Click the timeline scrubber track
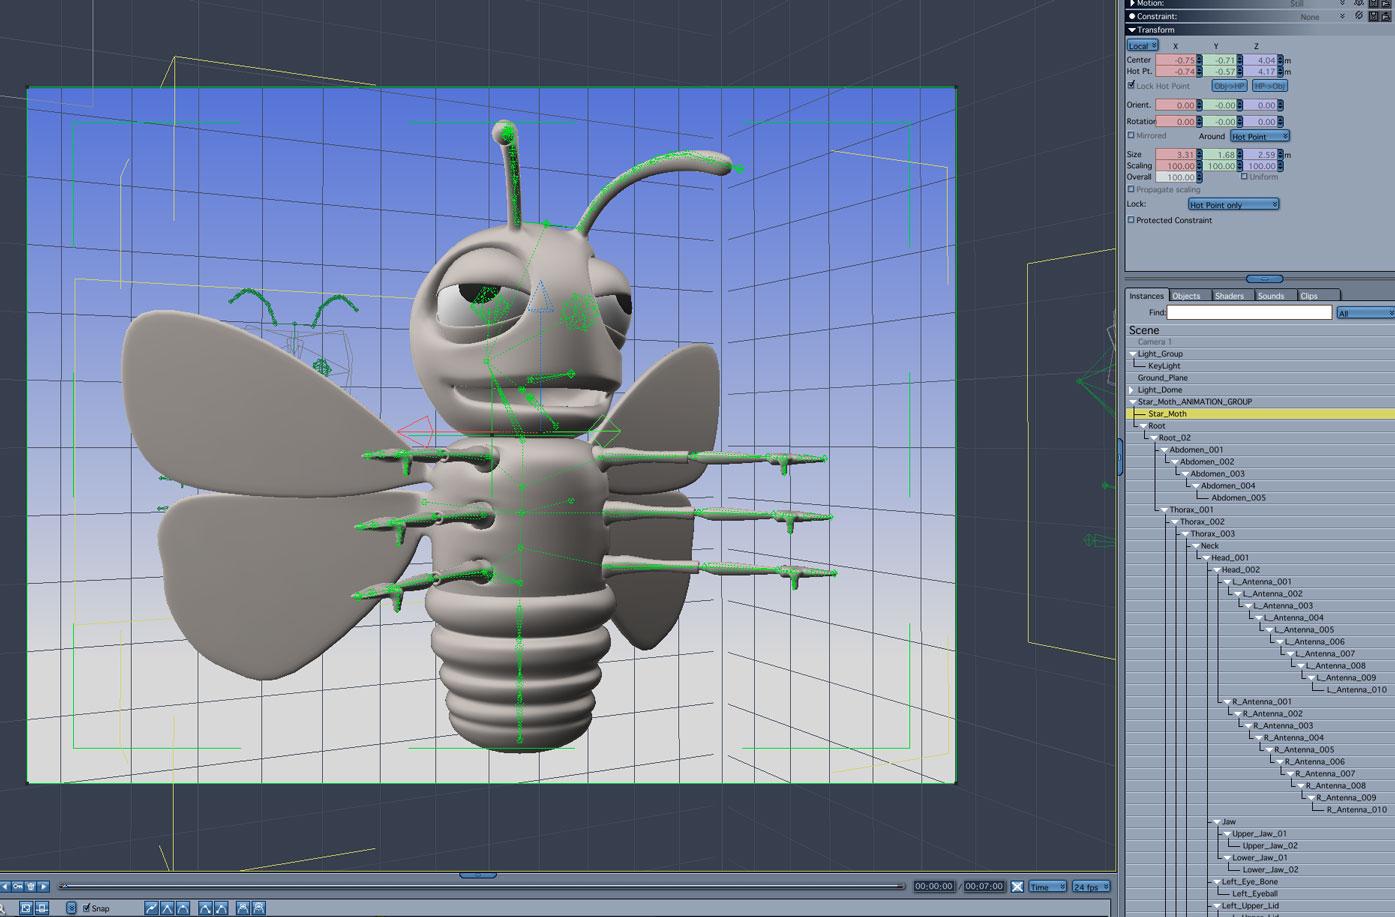This screenshot has width=1395, height=917. (482, 886)
